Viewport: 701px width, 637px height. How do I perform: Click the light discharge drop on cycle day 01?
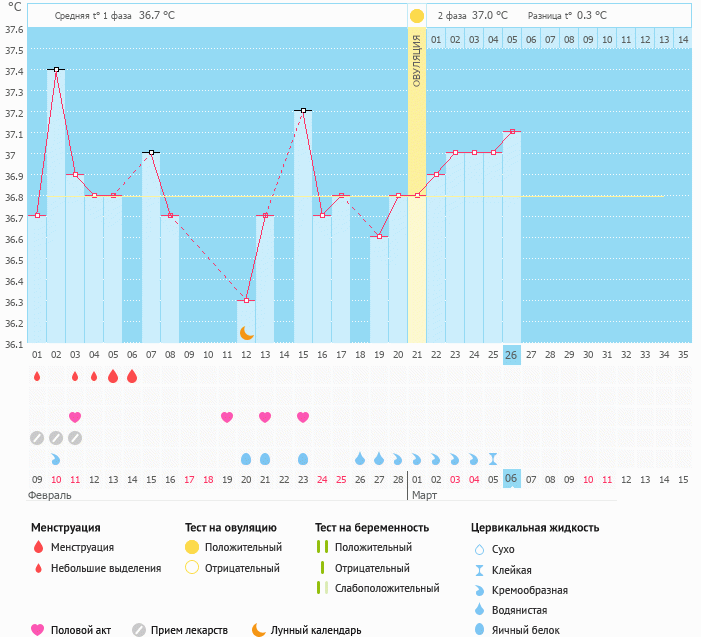pos(37,376)
